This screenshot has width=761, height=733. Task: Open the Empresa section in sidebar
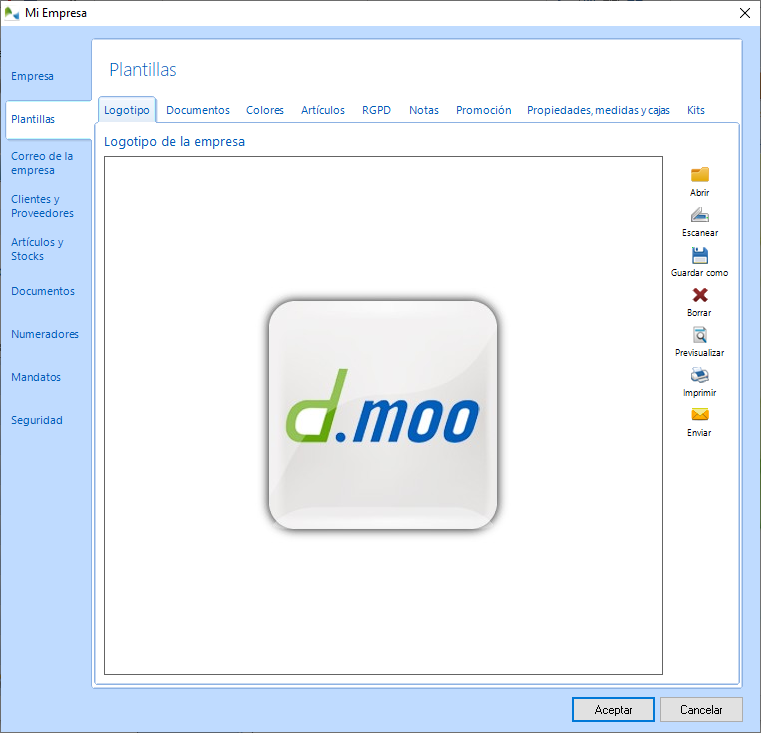pyautogui.click(x=33, y=76)
